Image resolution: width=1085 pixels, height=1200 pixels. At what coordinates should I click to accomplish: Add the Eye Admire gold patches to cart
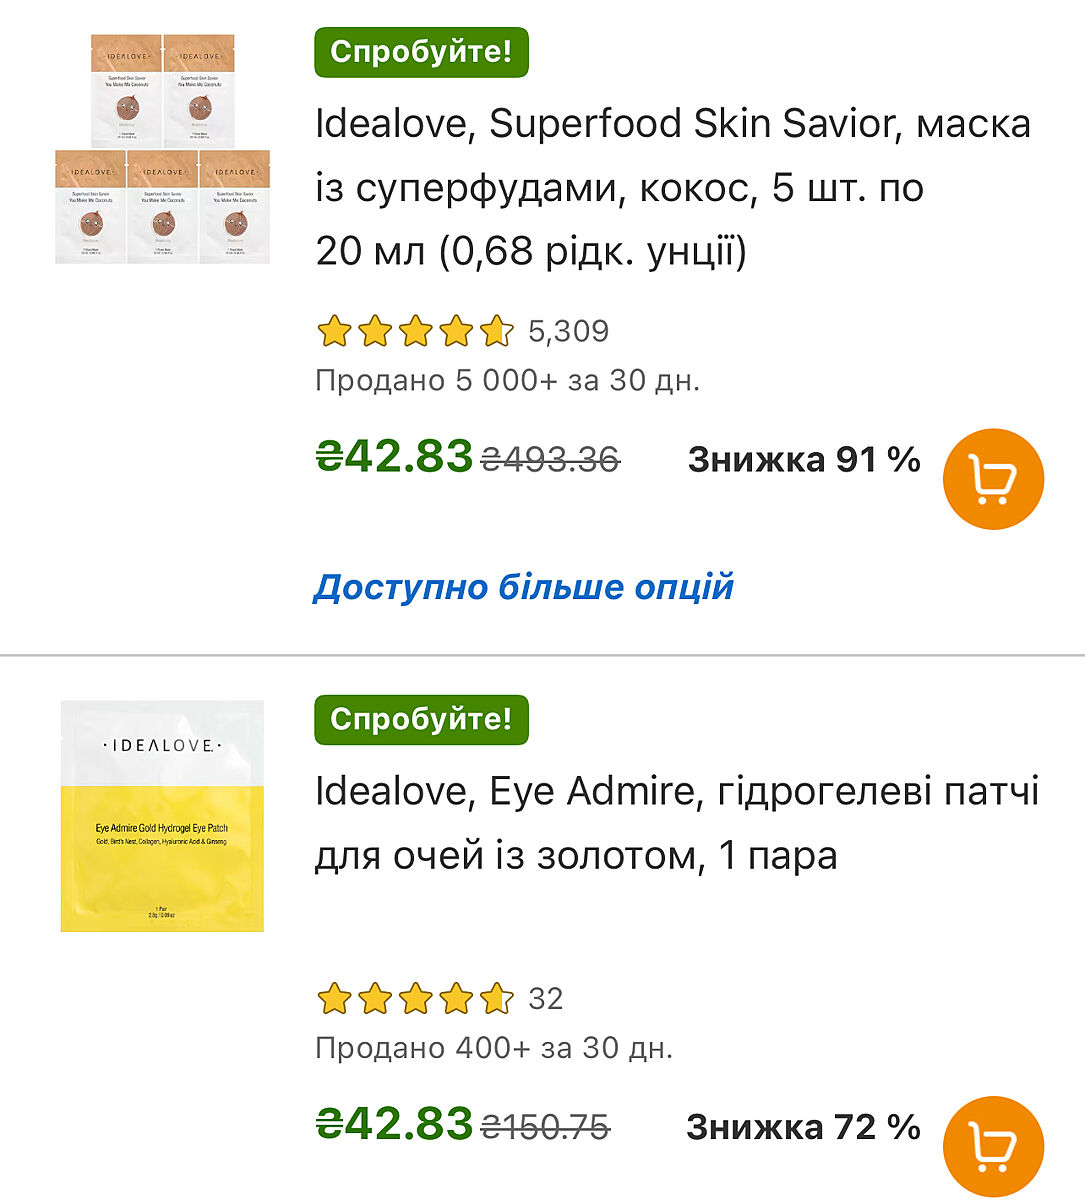(x=993, y=1146)
